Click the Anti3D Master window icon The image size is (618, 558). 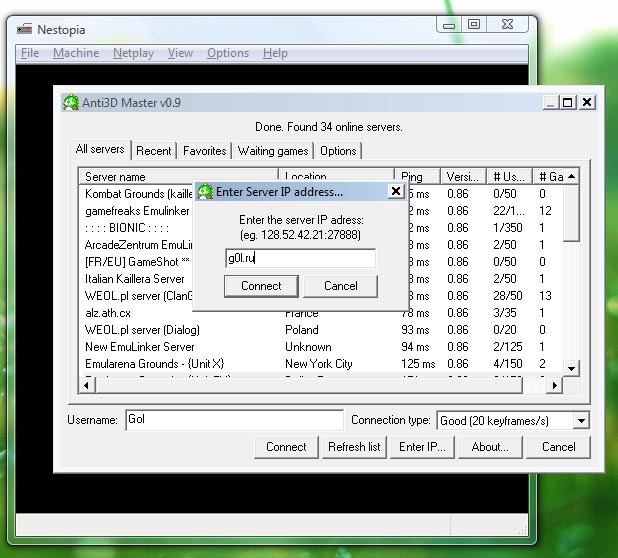click(71, 102)
